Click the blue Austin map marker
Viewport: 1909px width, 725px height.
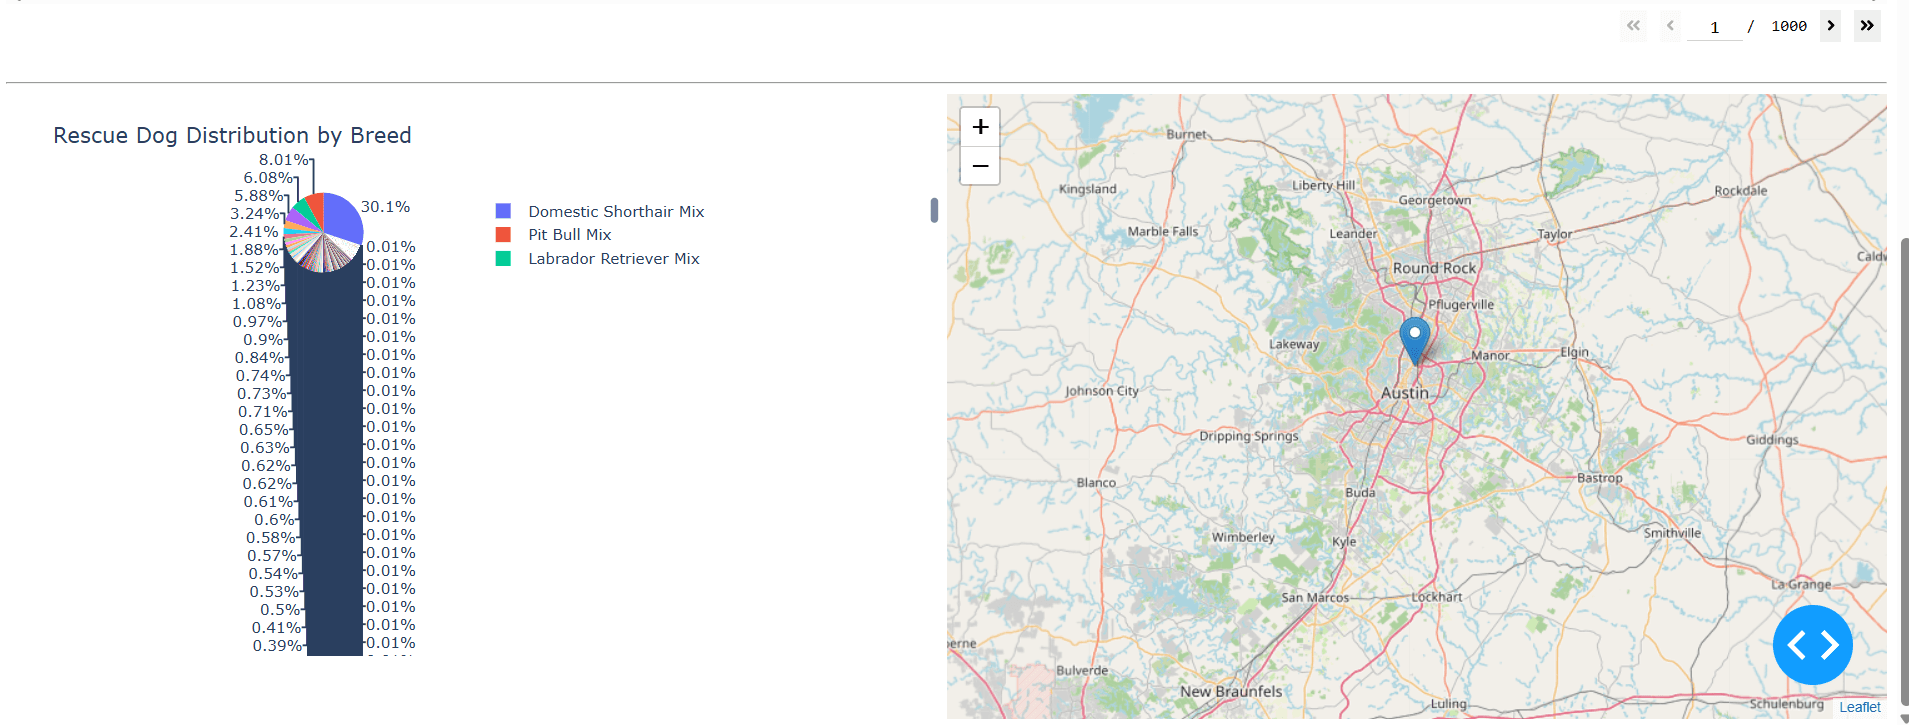[1414, 340]
